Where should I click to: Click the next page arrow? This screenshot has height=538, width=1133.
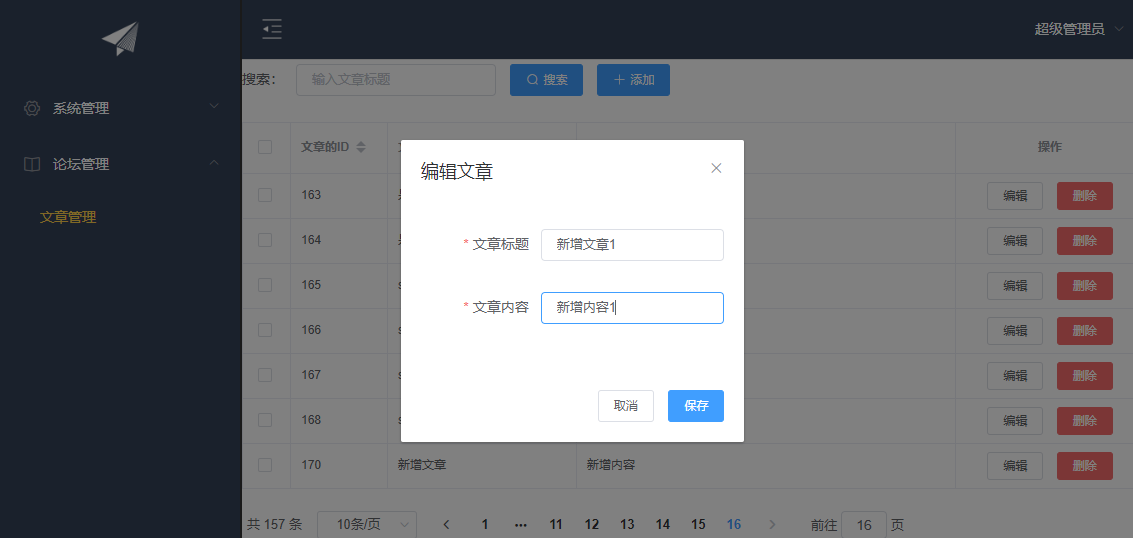click(x=772, y=525)
